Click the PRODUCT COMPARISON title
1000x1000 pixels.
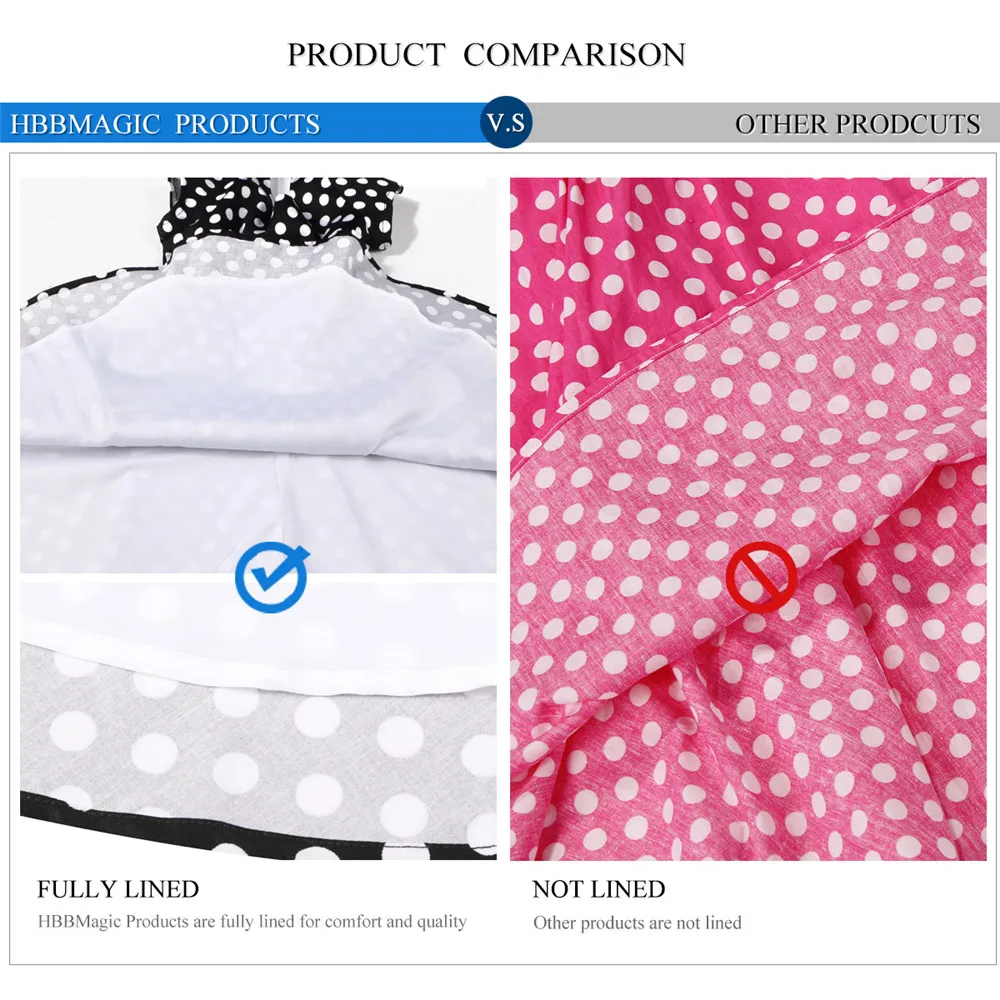coord(486,55)
